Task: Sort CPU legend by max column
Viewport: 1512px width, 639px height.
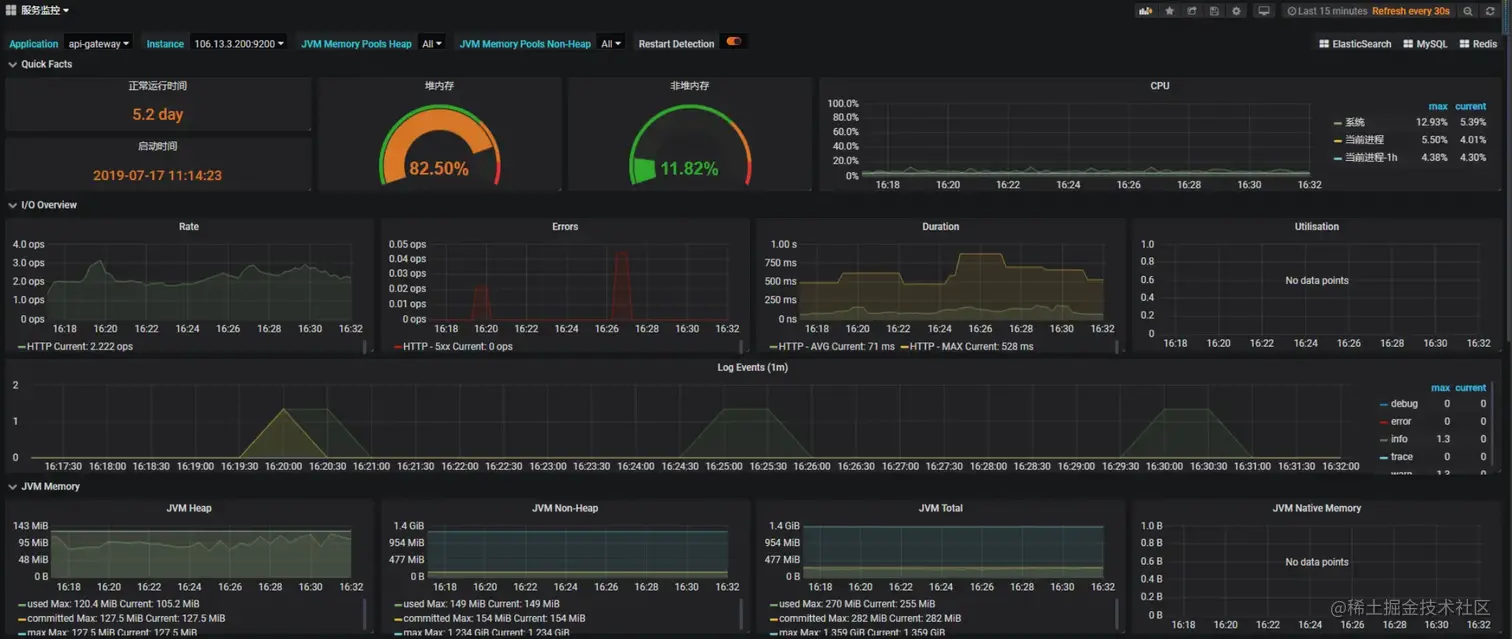Action: click(x=1438, y=106)
